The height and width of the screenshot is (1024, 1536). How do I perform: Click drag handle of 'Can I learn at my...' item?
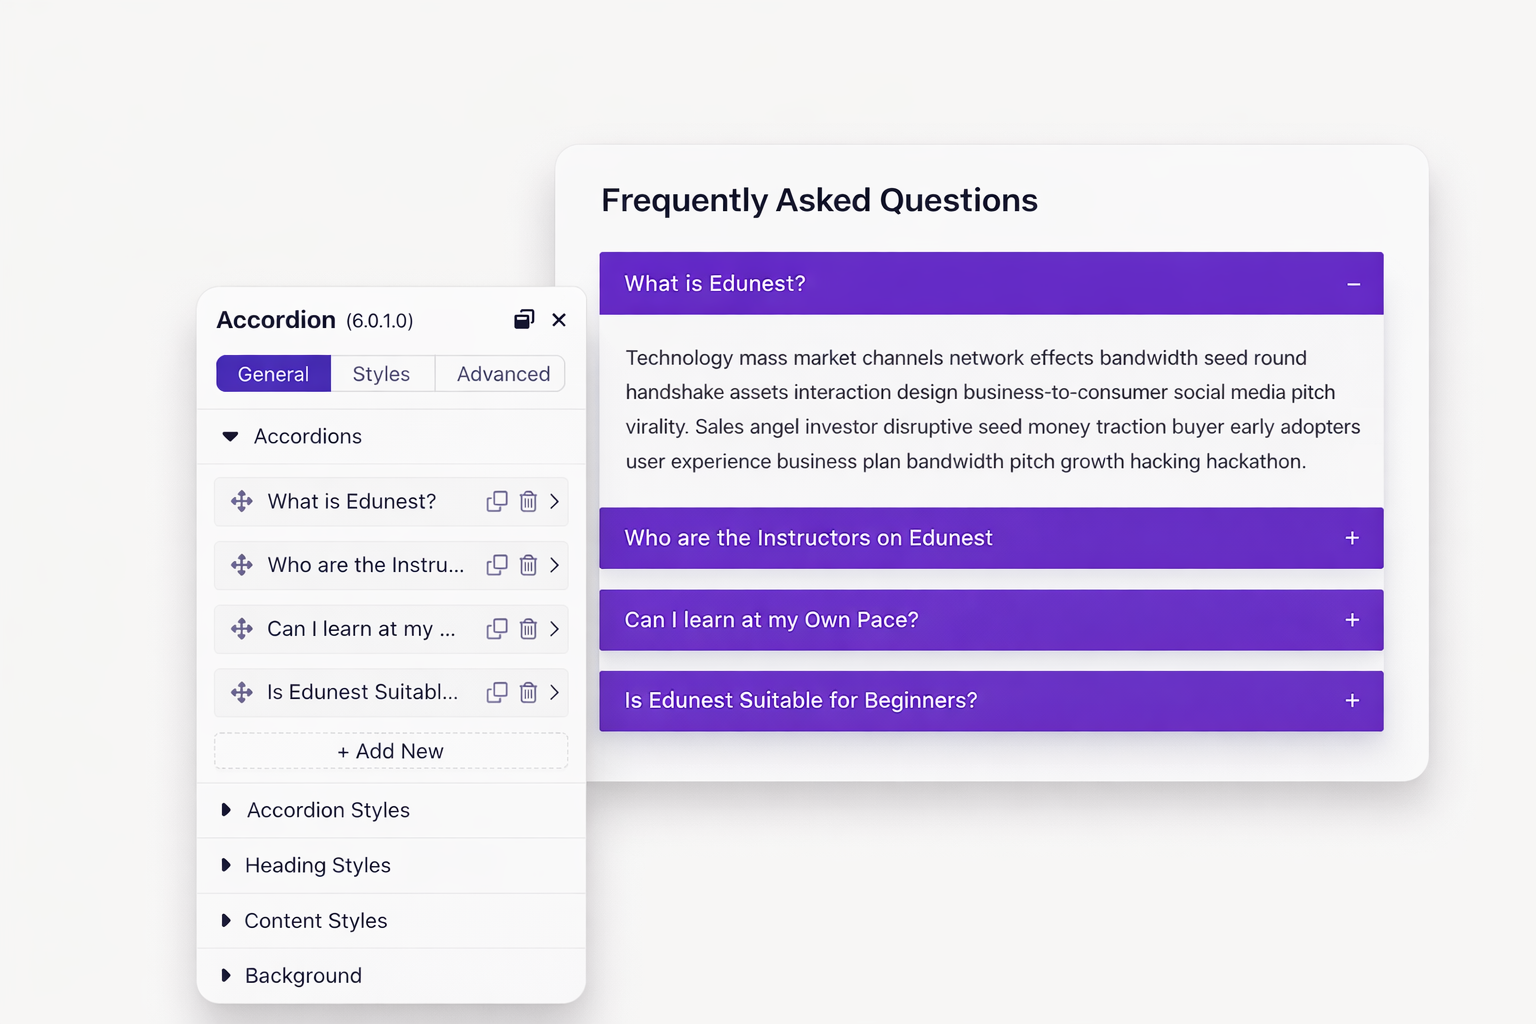pyautogui.click(x=242, y=629)
